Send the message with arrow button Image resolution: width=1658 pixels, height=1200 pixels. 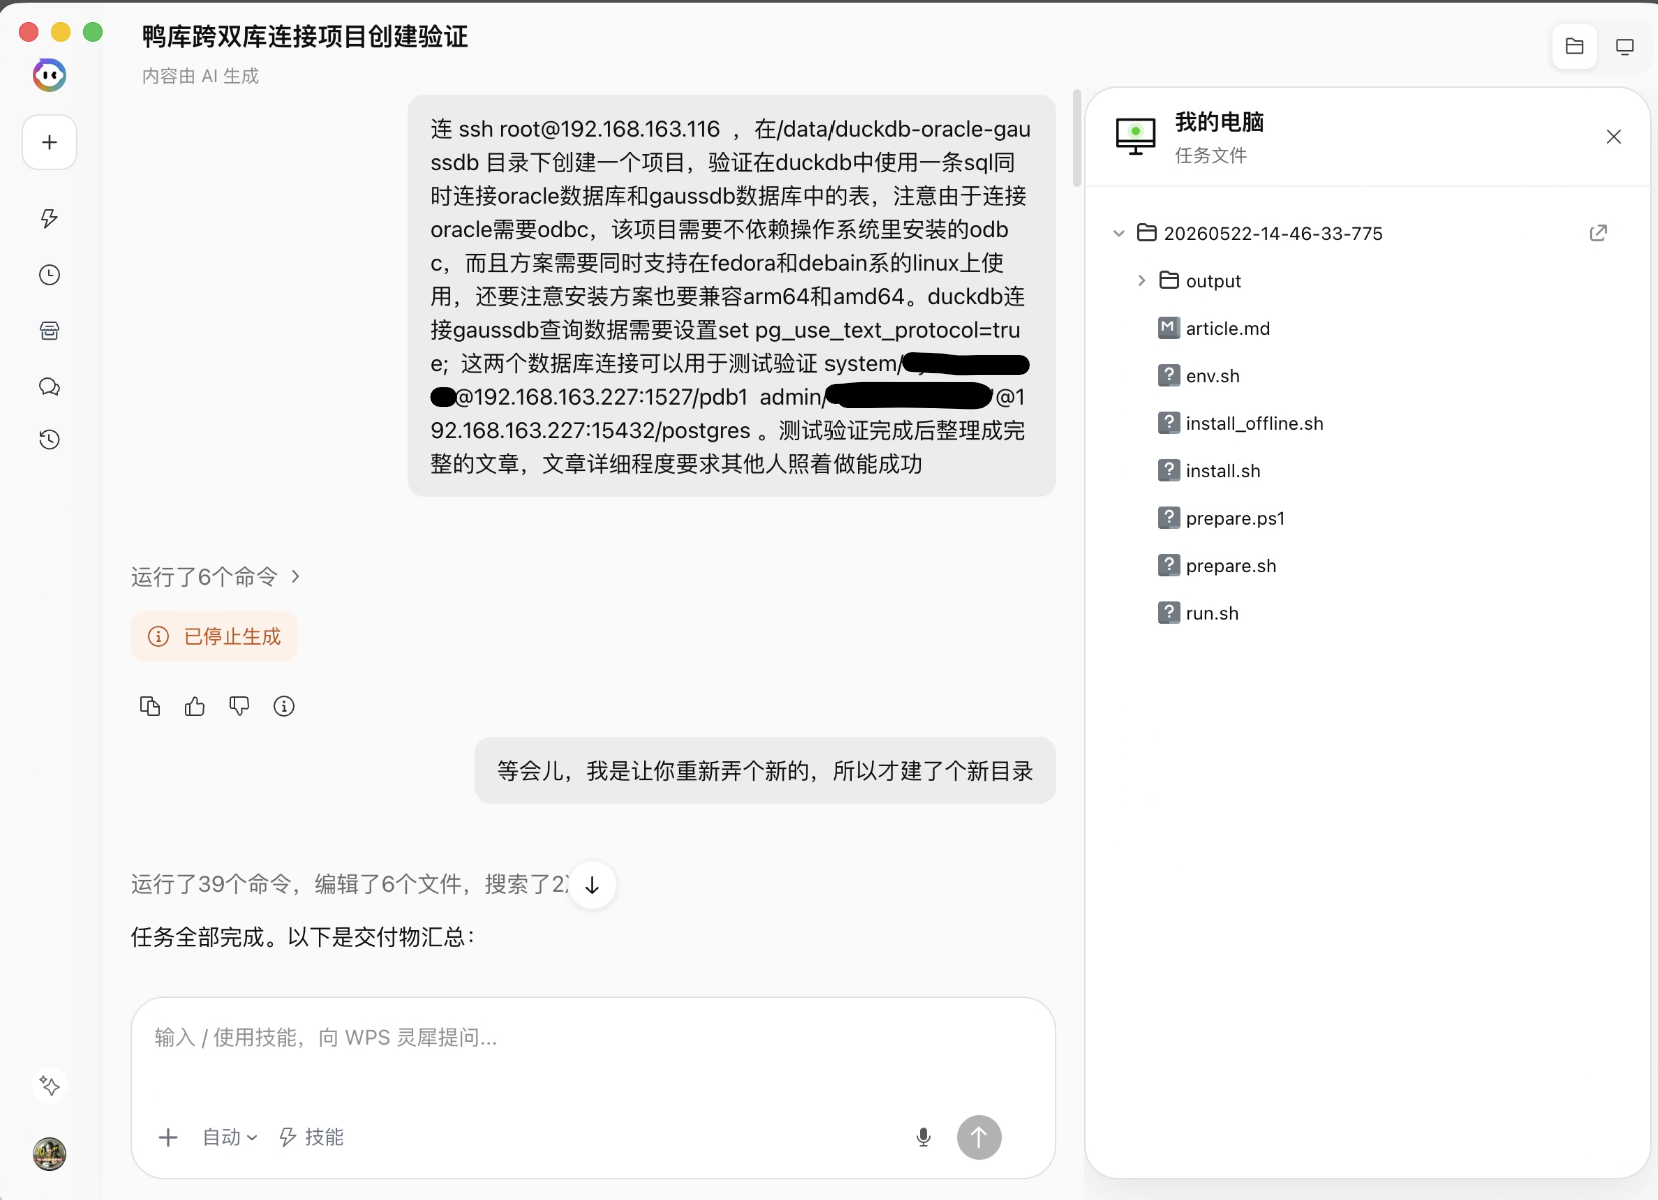click(x=979, y=1137)
